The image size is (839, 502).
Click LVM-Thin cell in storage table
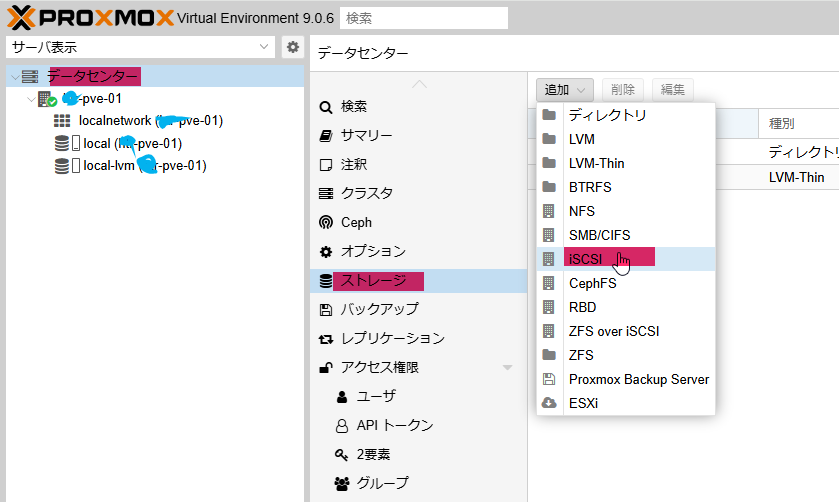point(797,177)
